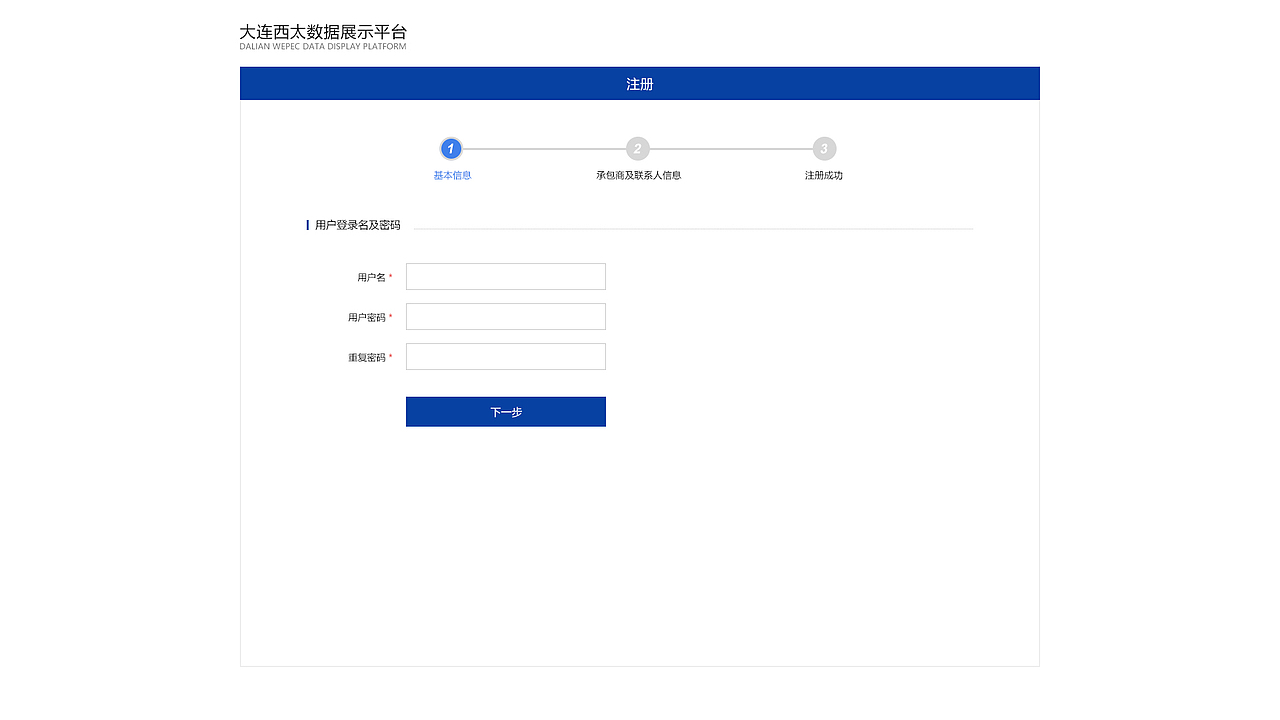Click the 用户名 field label

(372, 277)
